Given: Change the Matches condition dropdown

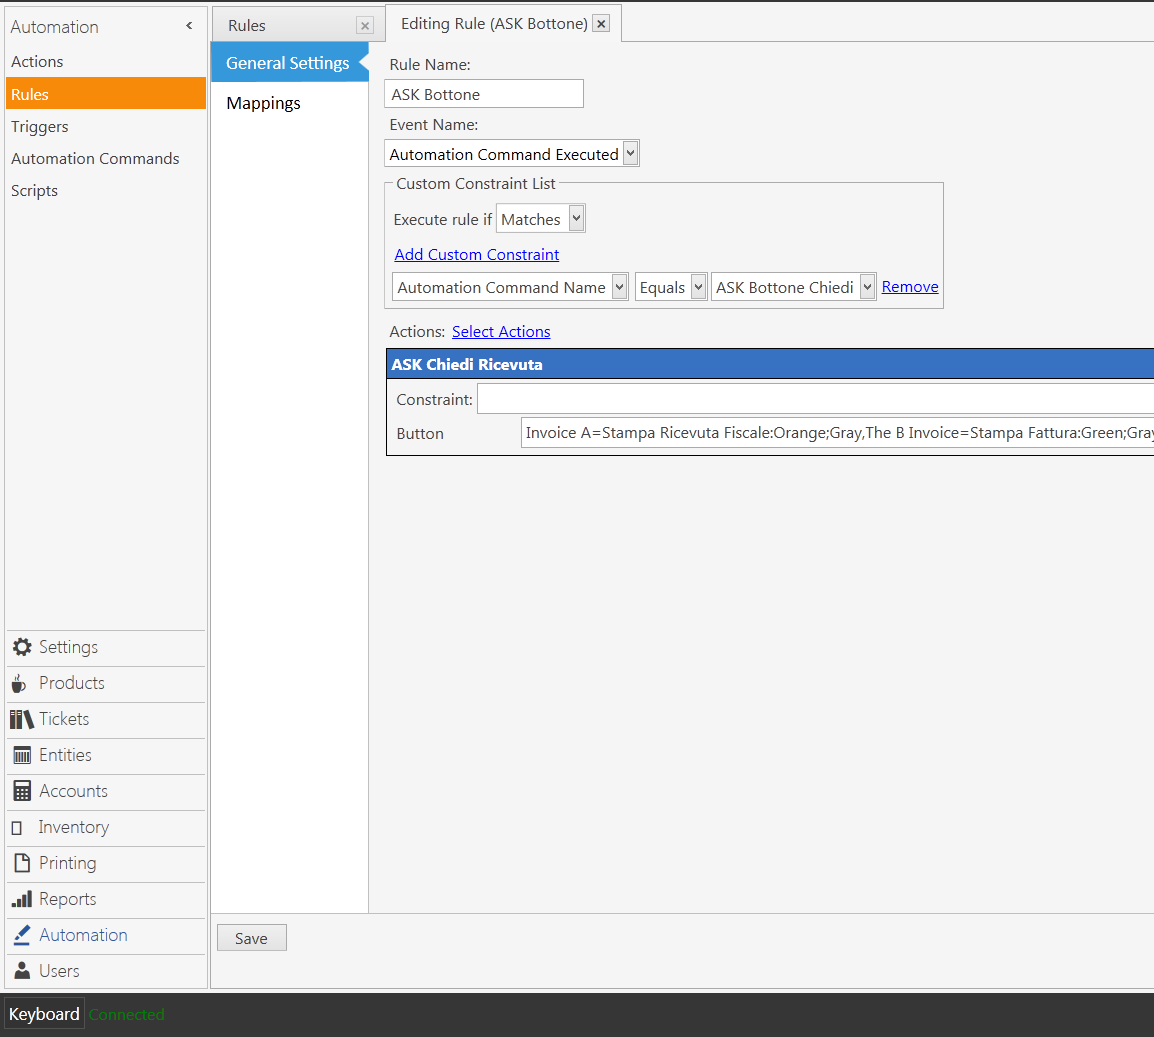Looking at the screenshot, I should [576, 218].
